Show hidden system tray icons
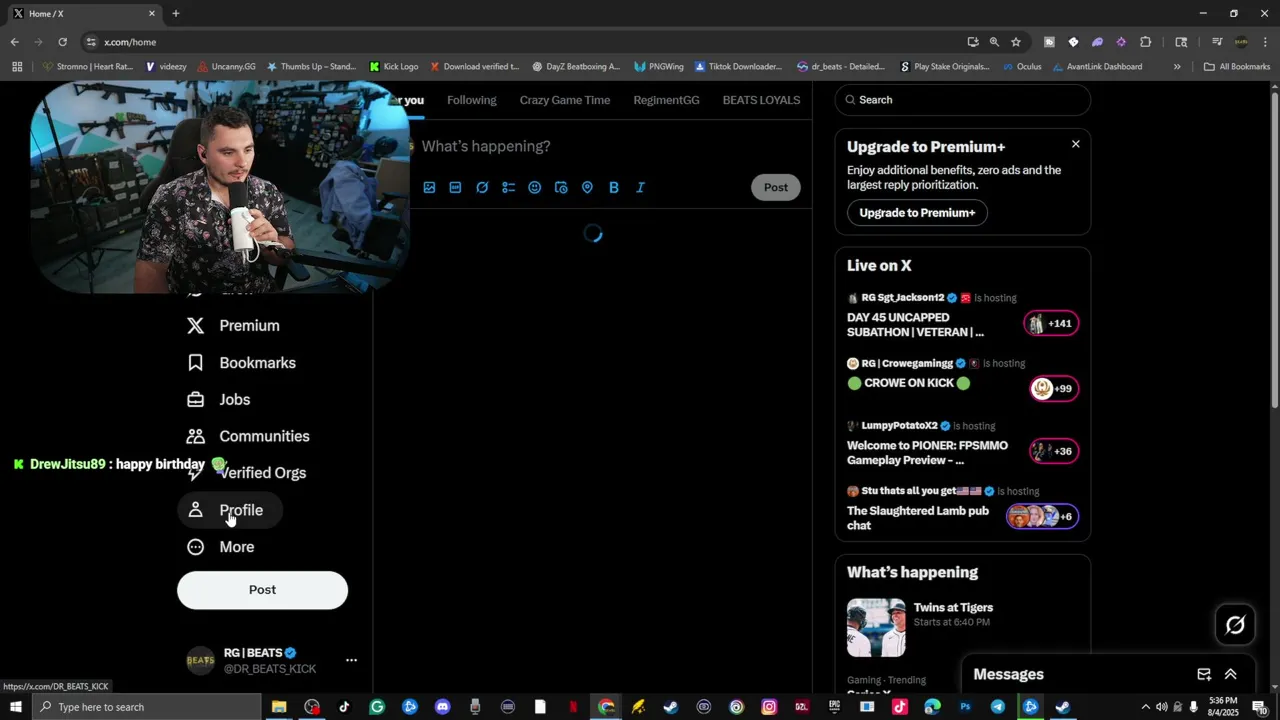 pyautogui.click(x=1146, y=707)
